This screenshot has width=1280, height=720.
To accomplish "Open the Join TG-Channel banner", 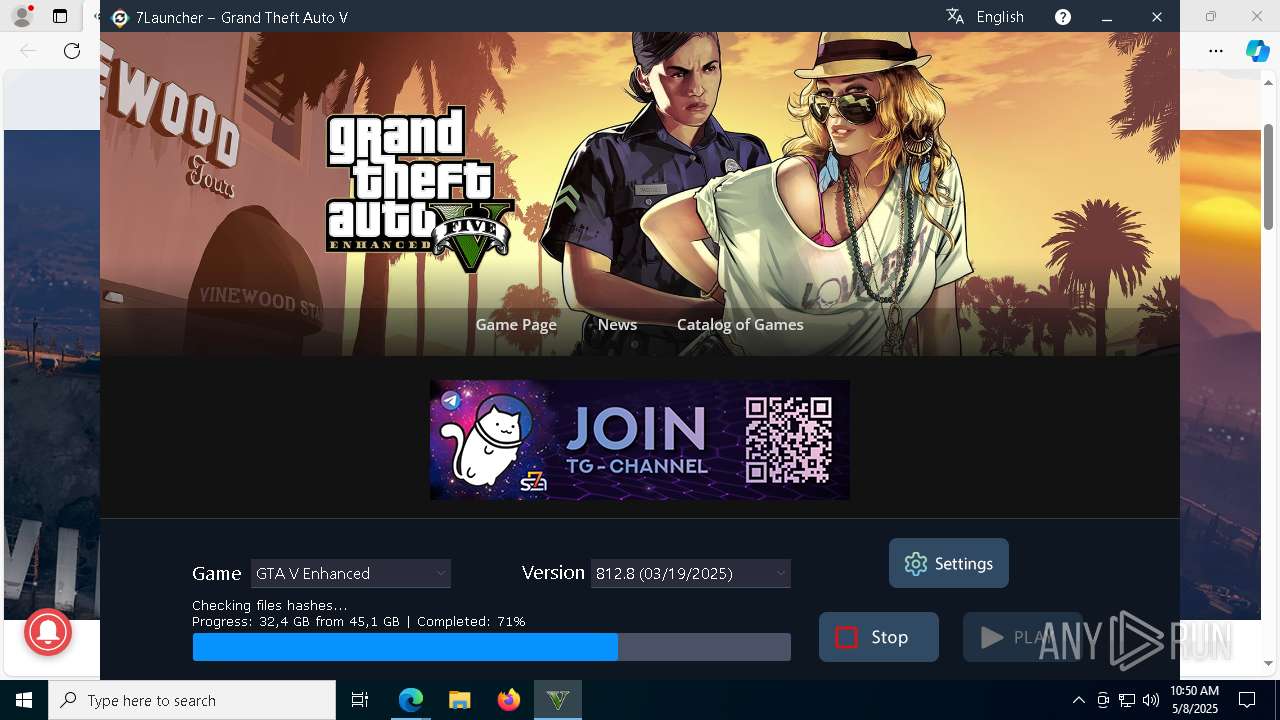I will [x=640, y=440].
